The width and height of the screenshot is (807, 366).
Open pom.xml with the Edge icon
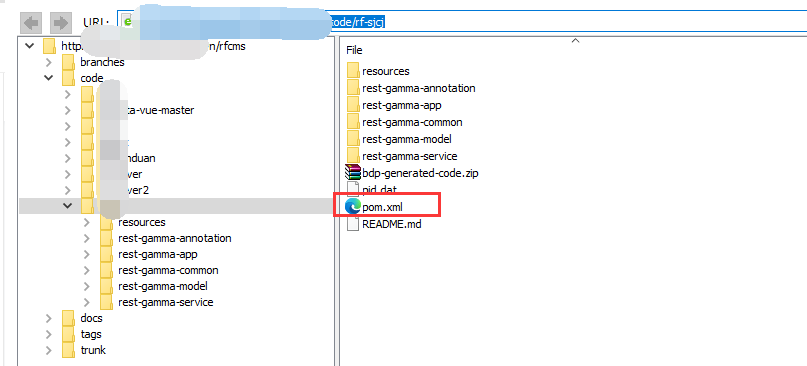point(353,207)
